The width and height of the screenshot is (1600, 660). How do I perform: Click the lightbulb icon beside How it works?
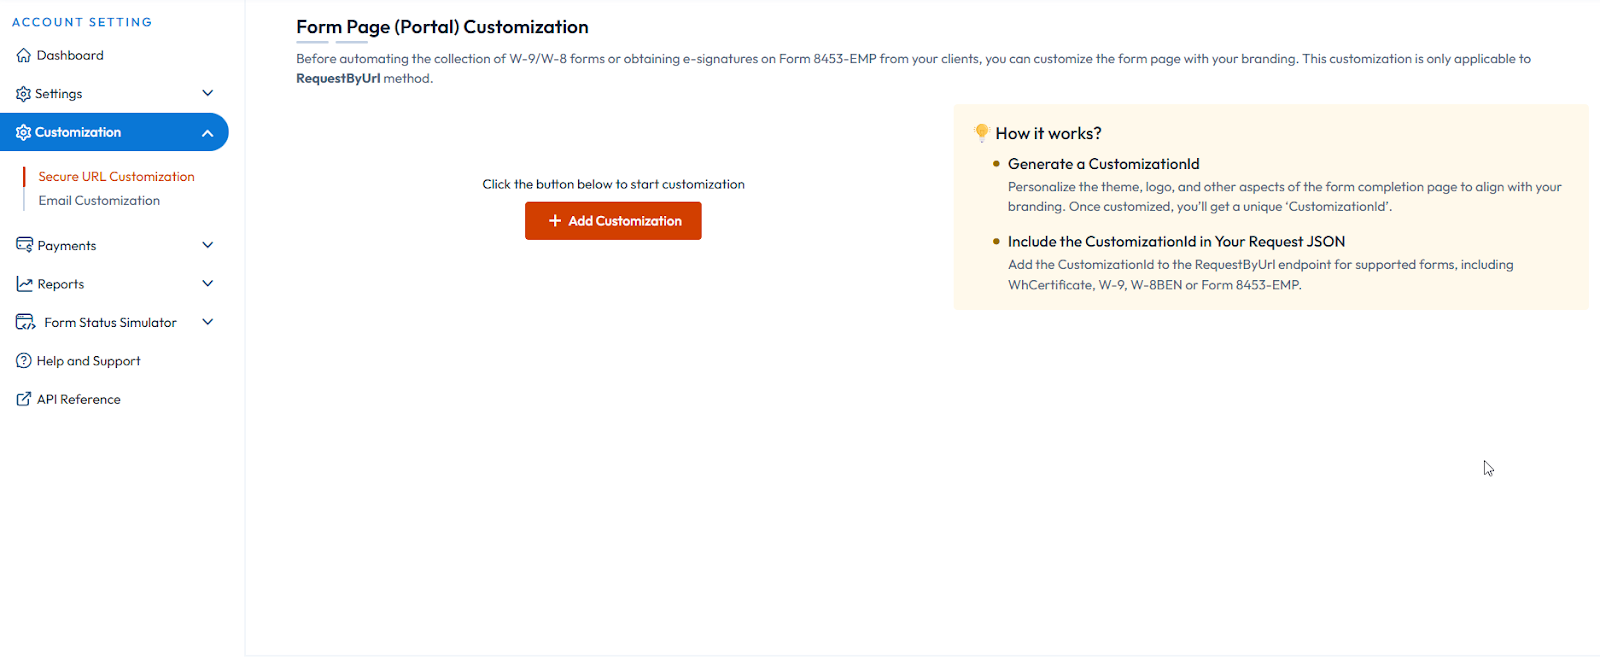[982, 132]
